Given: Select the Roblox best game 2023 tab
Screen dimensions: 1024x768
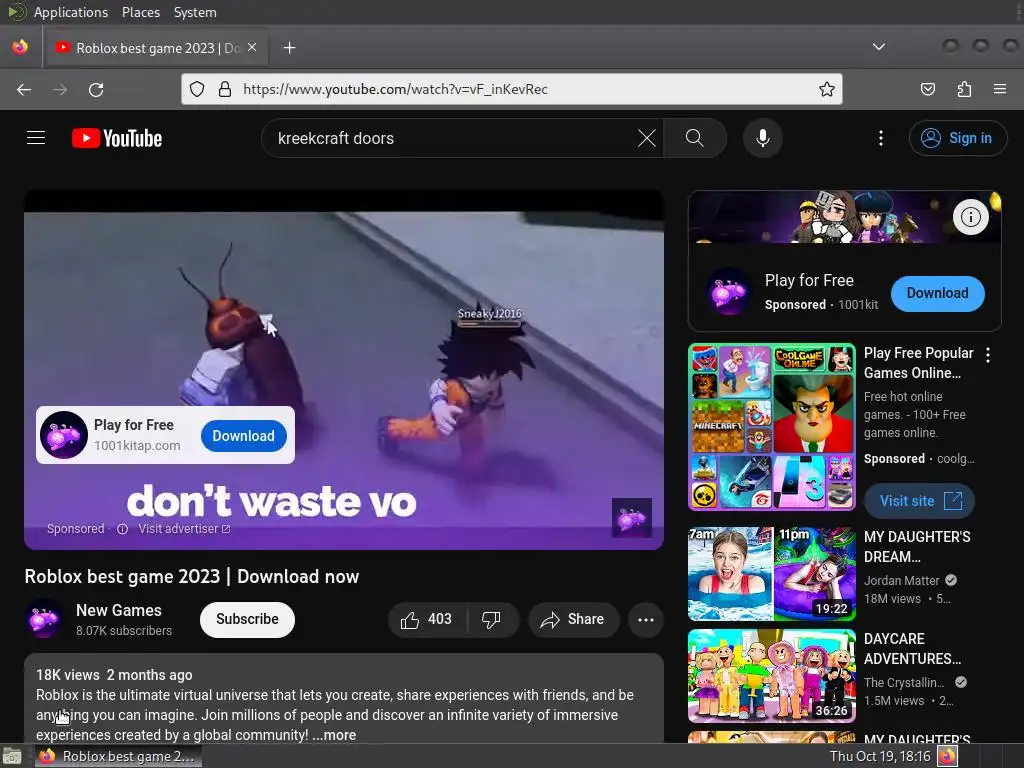Looking at the screenshot, I should pyautogui.click(x=155, y=48).
